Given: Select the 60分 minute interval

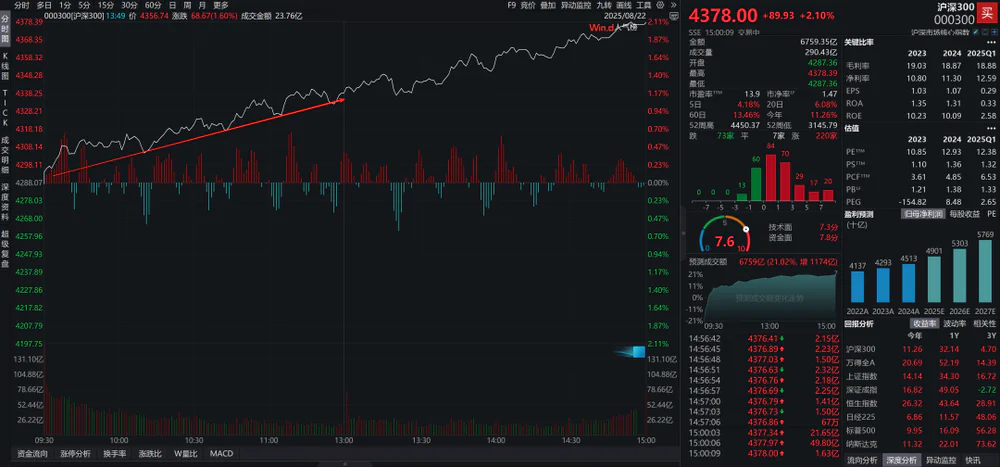Looking at the screenshot, I should 153,5.
